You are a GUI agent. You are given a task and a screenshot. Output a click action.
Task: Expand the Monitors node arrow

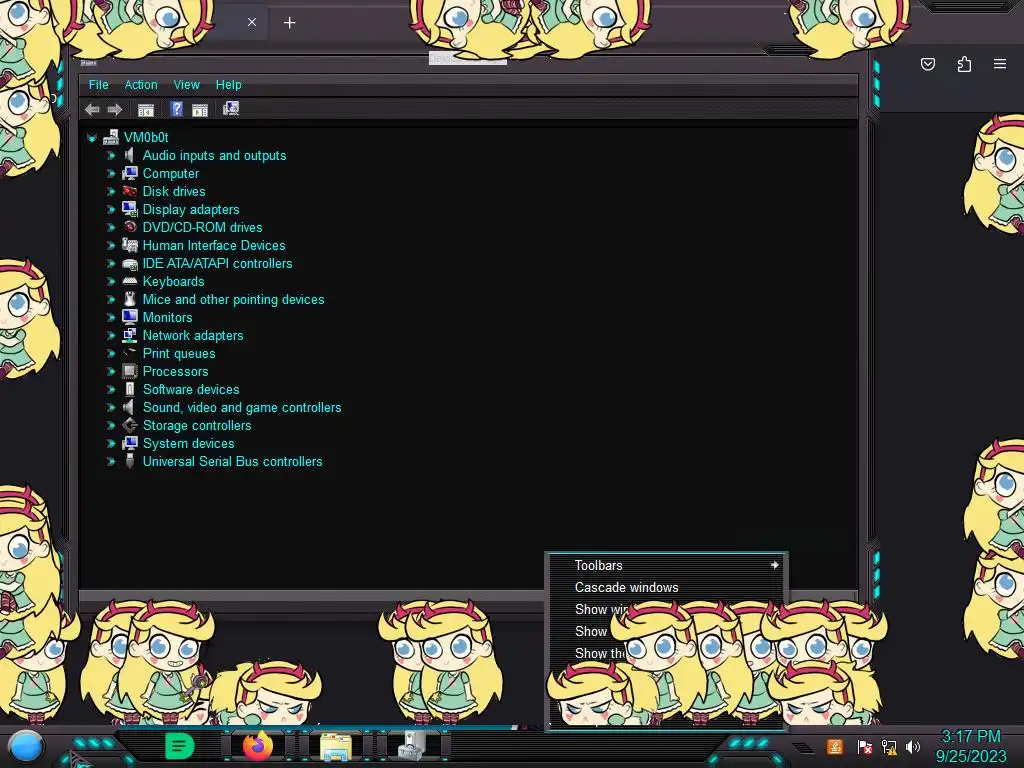point(111,317)
